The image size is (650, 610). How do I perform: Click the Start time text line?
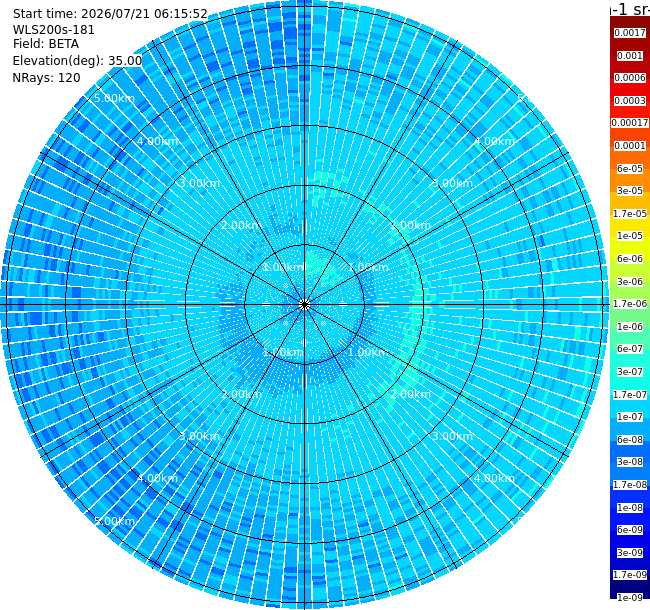pyautogui.click(x=110, y=14)
